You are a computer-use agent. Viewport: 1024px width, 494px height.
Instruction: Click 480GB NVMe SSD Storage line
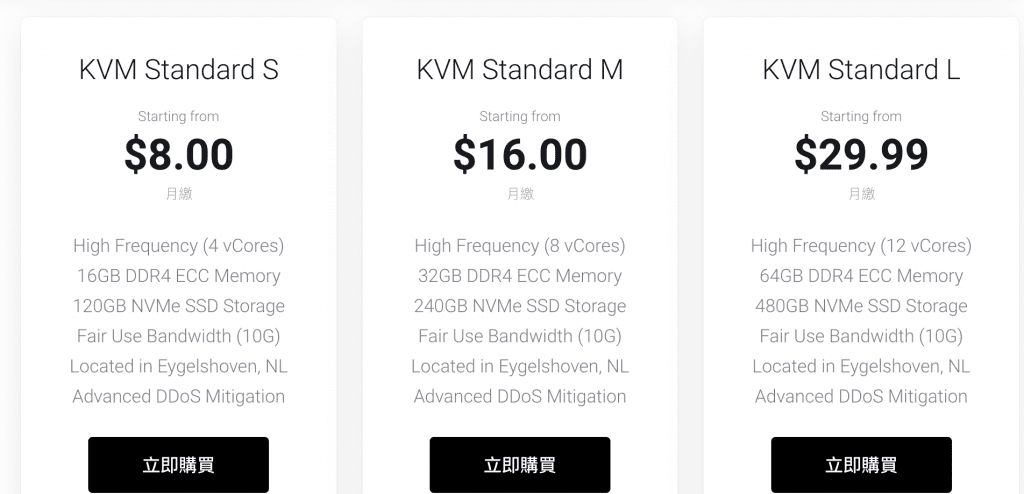[861, 306]
